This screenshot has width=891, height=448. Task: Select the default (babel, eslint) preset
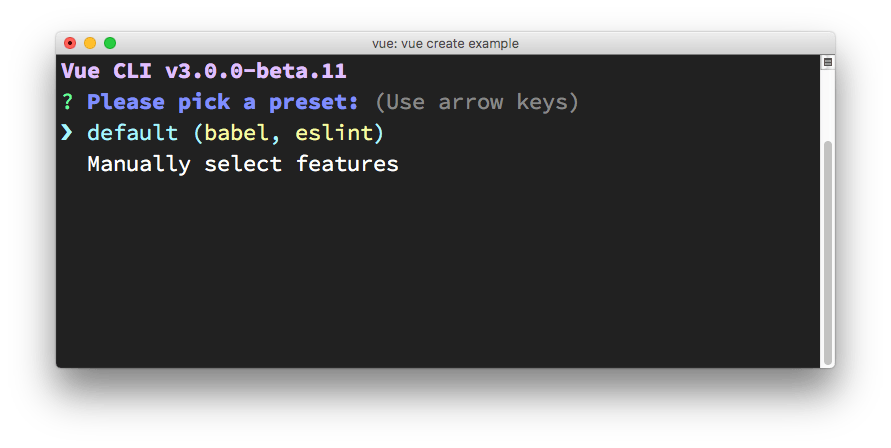[x=236, y=133]
